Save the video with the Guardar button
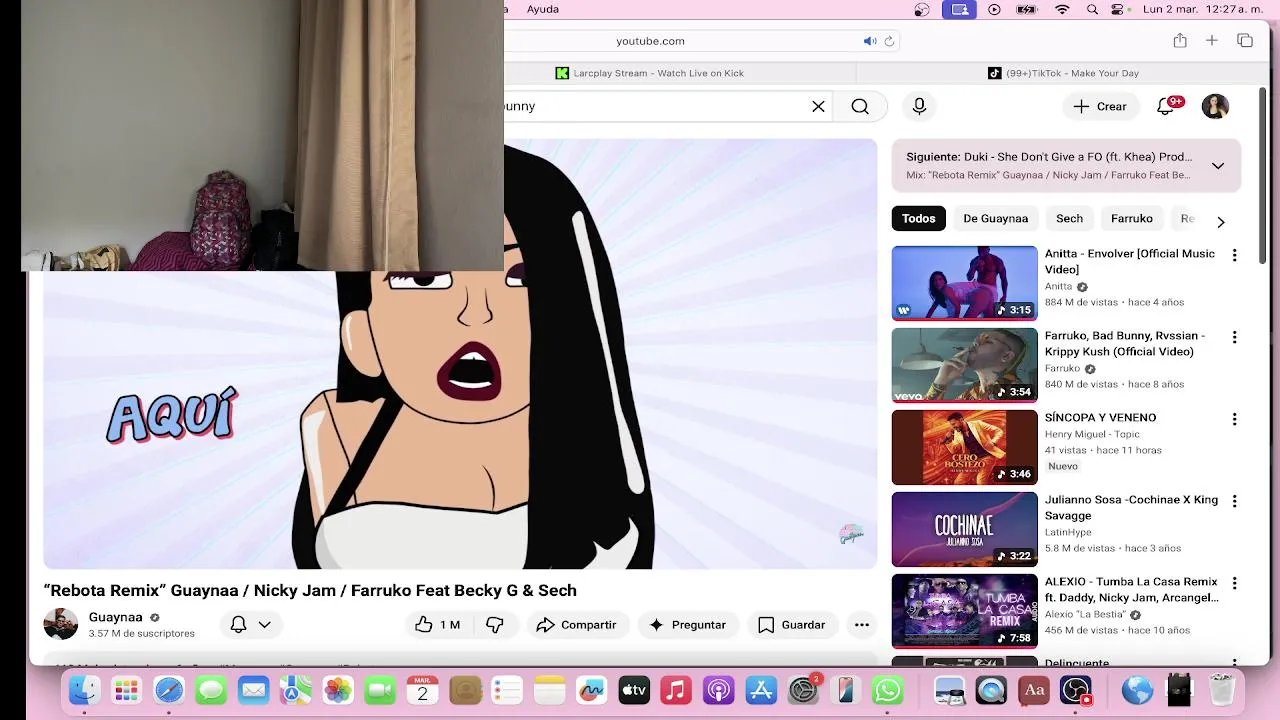 pyautogui.click(x=791, y=624)
